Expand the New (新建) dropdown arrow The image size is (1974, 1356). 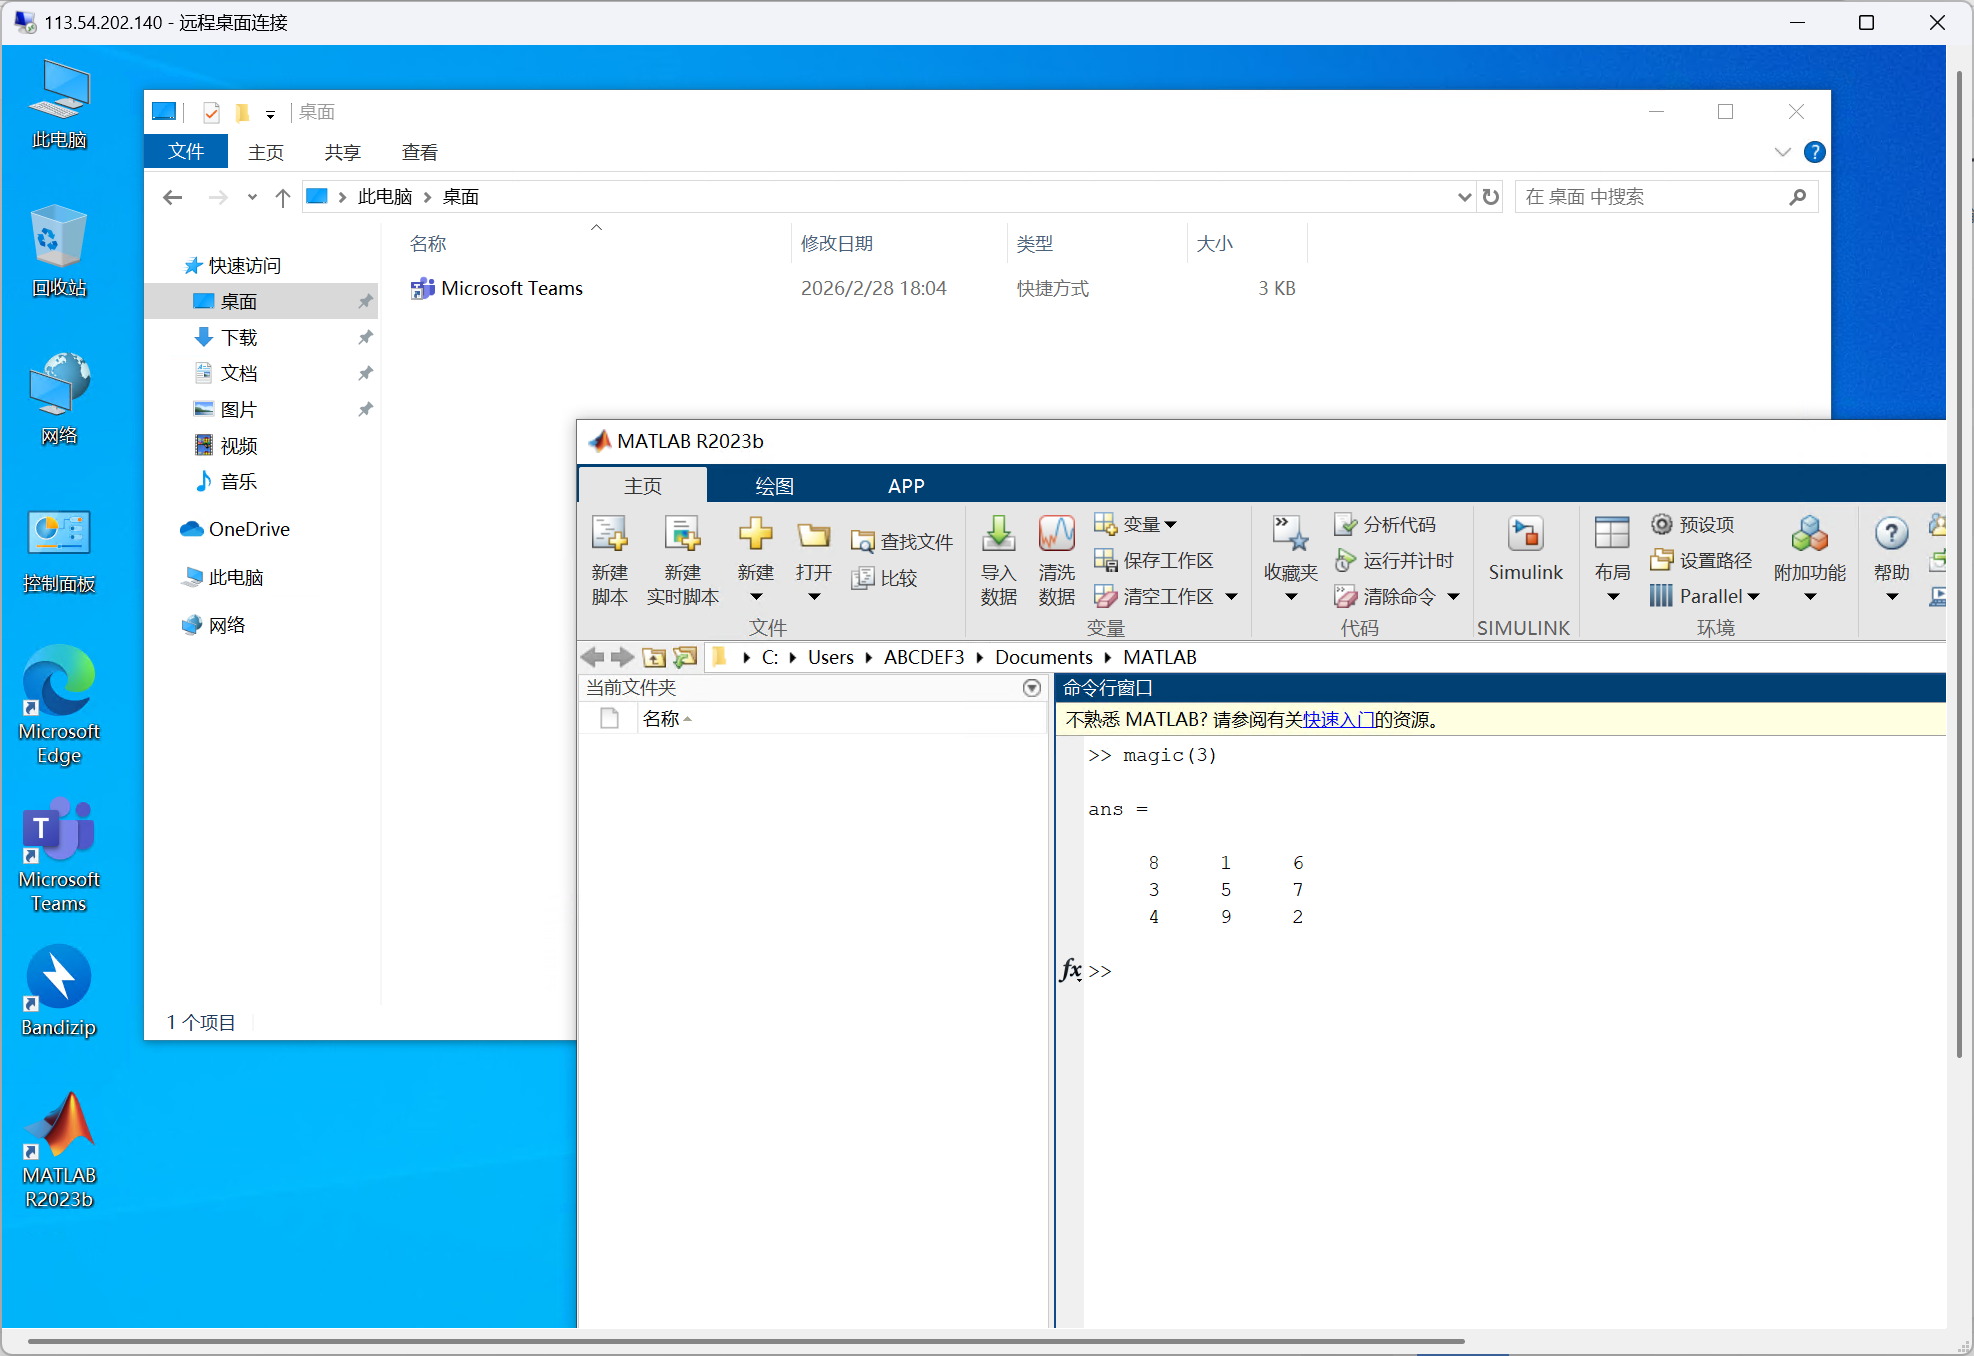tap(756, 597)
